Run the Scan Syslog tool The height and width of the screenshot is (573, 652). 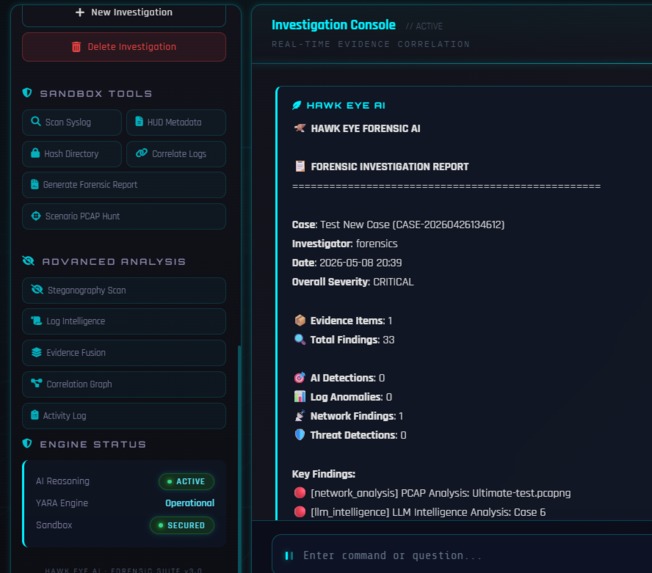[x=72, y=122]
